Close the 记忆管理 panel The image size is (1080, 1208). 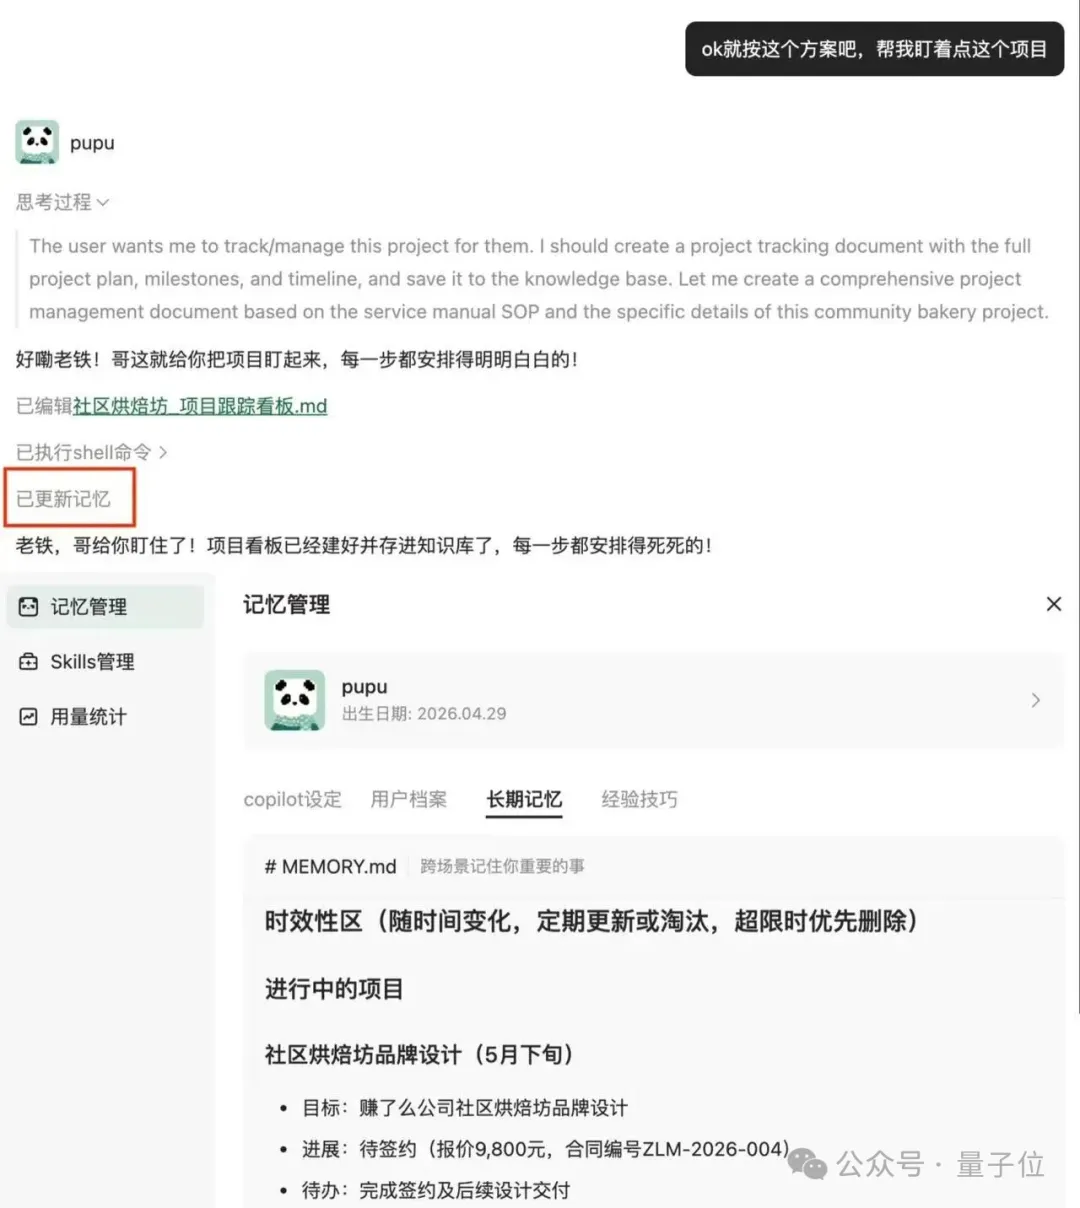click(1053, 604)
